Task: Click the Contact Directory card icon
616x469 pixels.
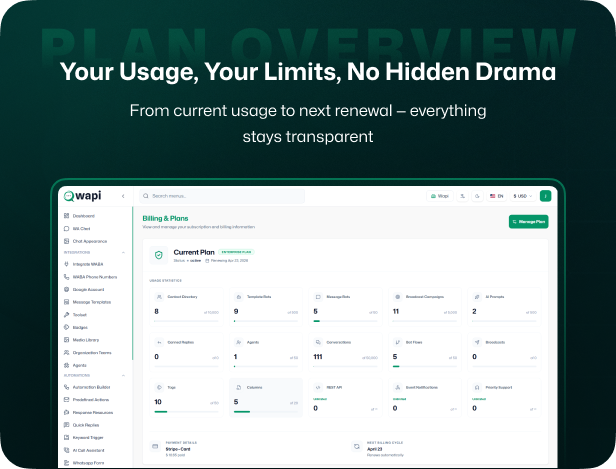Action: [x=159, y=297]
